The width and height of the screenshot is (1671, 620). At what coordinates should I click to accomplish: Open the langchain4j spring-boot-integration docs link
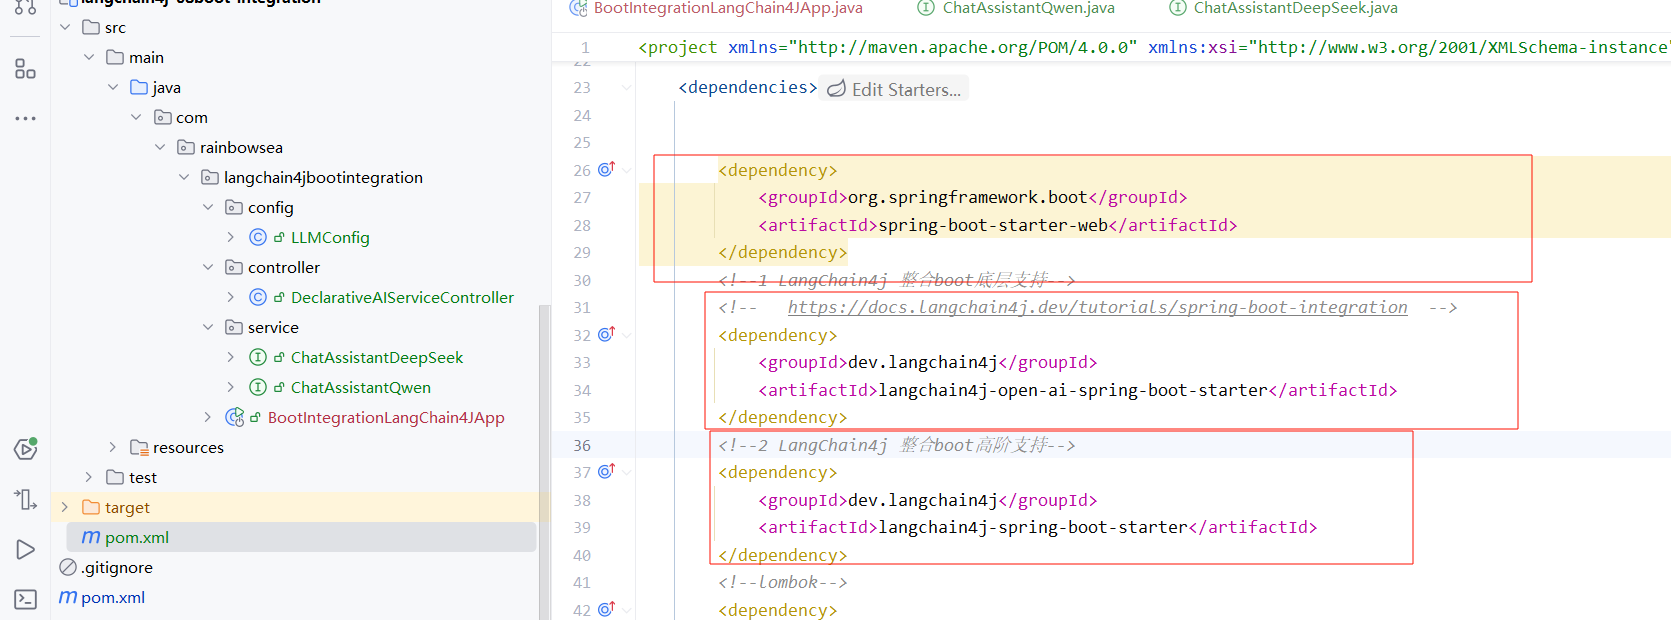1097,307
